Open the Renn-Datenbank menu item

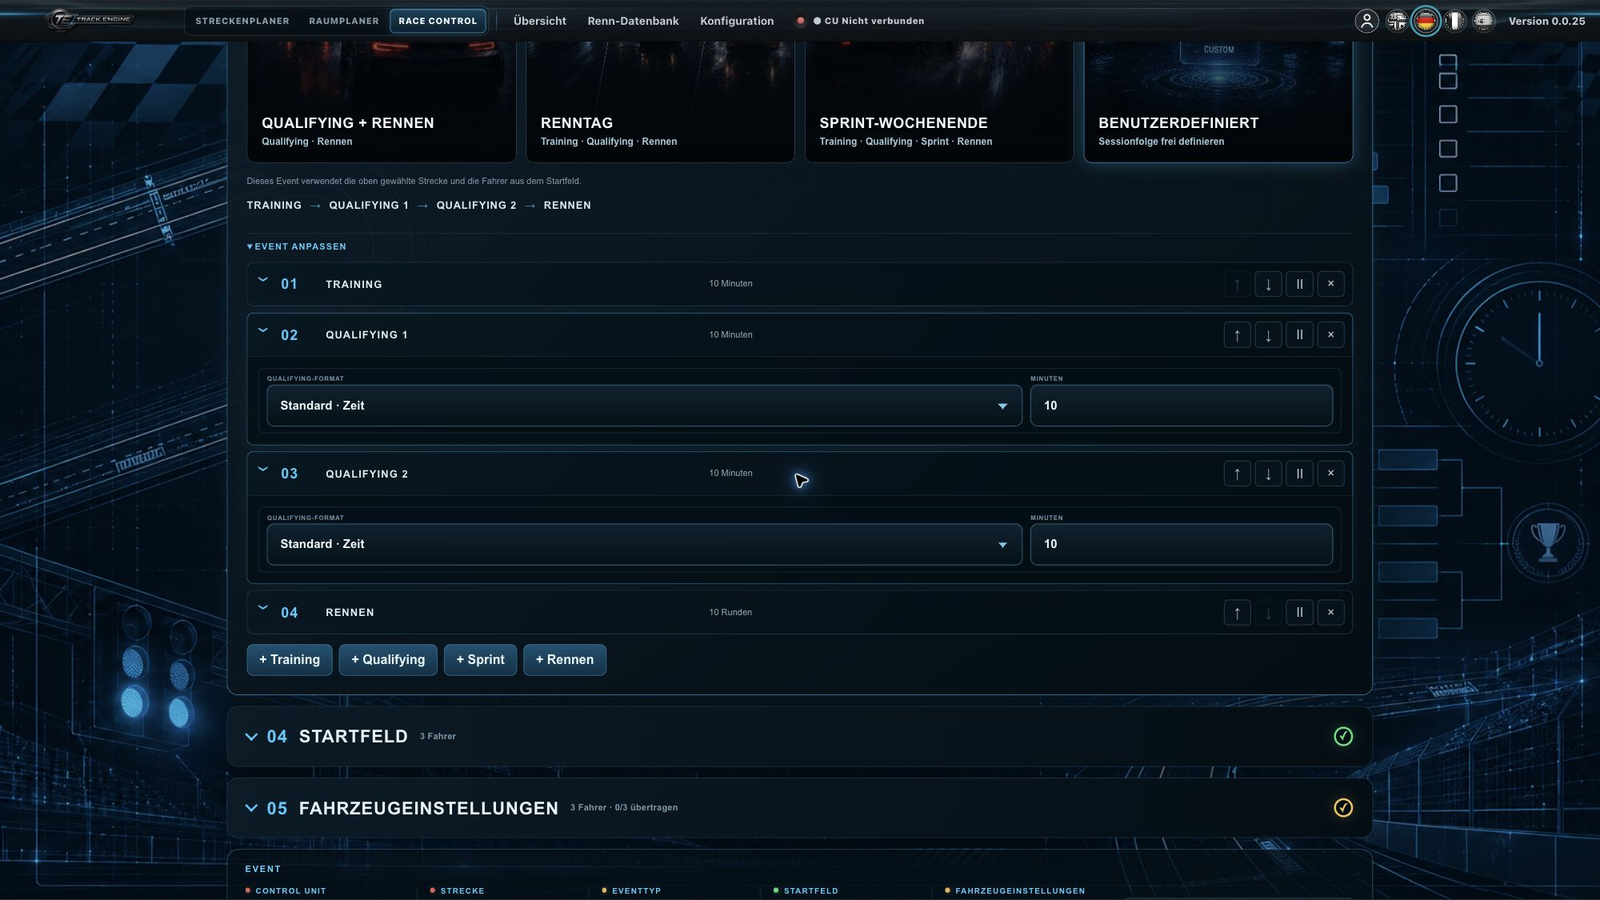[x=633, y=21]
